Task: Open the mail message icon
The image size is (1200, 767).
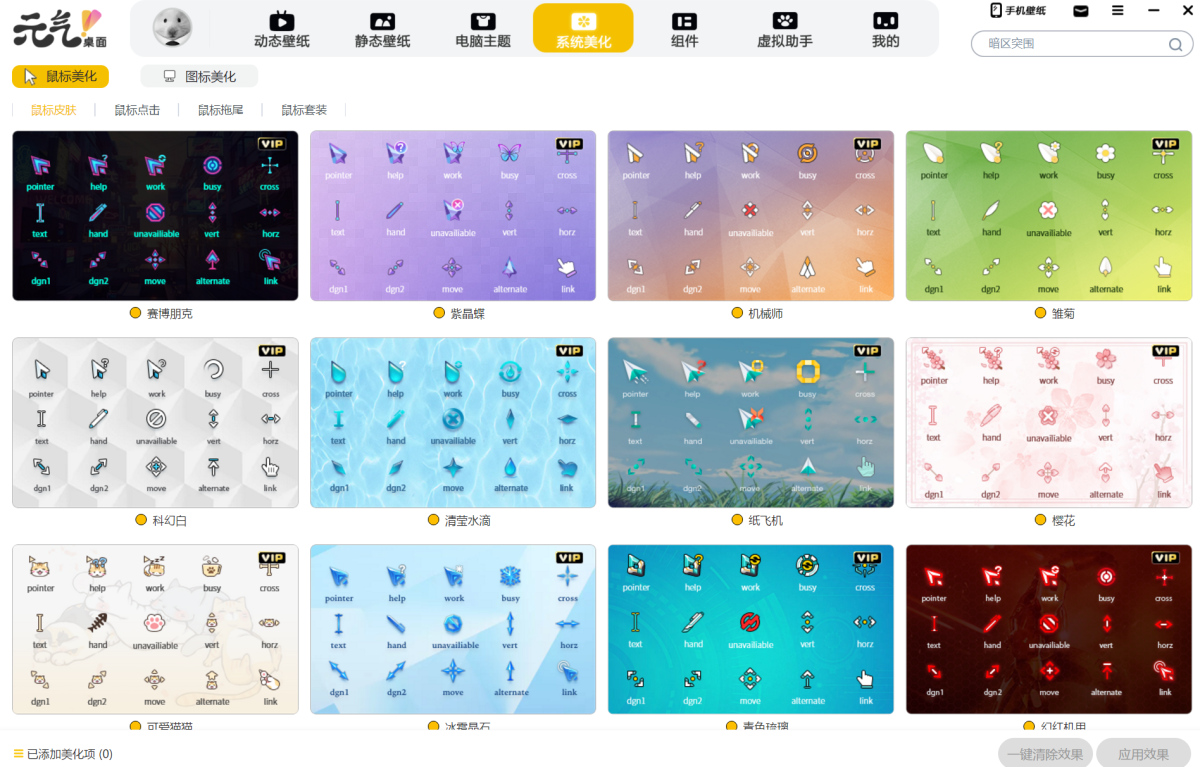Action: pyautogui.click(x=1081, y=11)
